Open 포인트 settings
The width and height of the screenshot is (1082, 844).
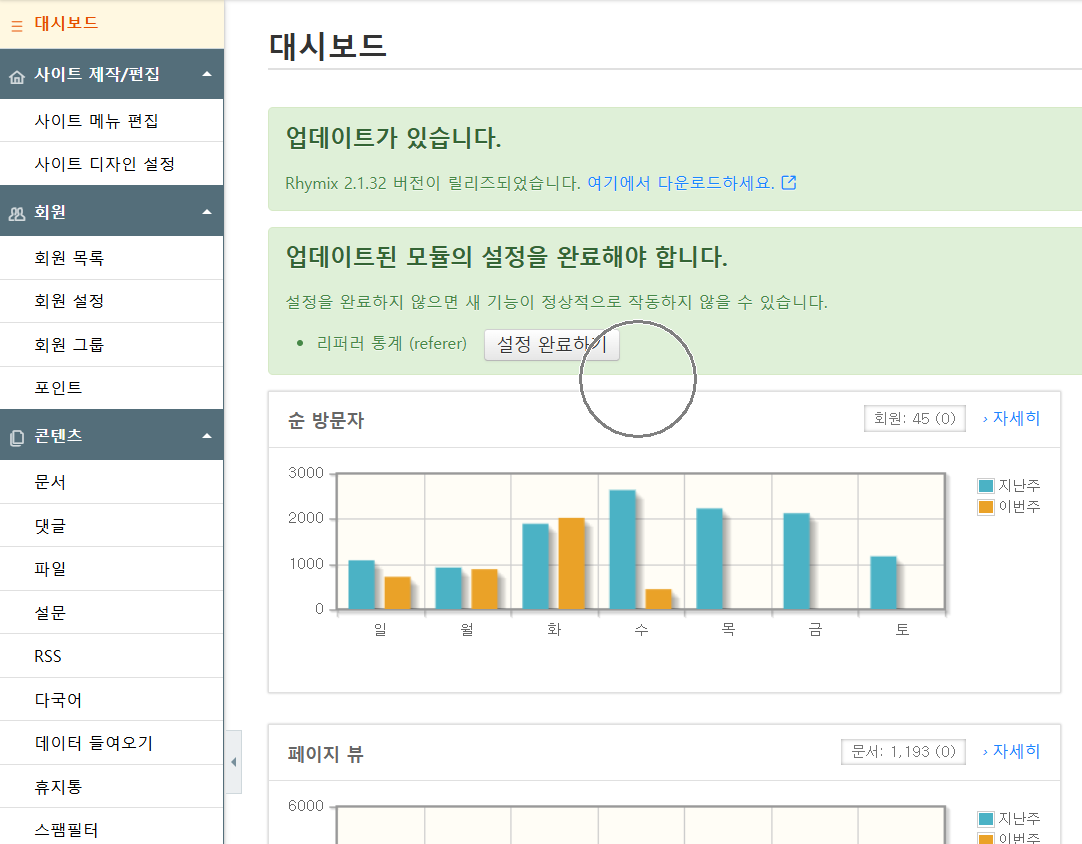[112, 387]
